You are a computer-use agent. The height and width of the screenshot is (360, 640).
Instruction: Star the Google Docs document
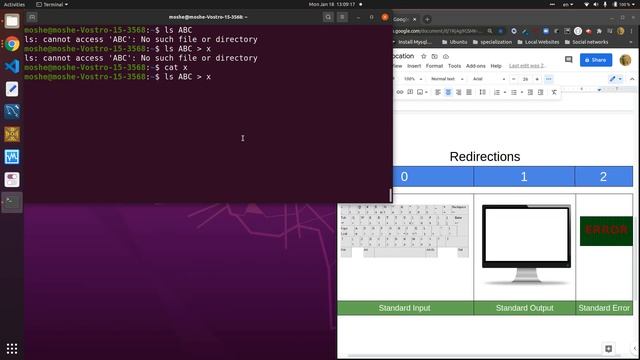point(424,56)
